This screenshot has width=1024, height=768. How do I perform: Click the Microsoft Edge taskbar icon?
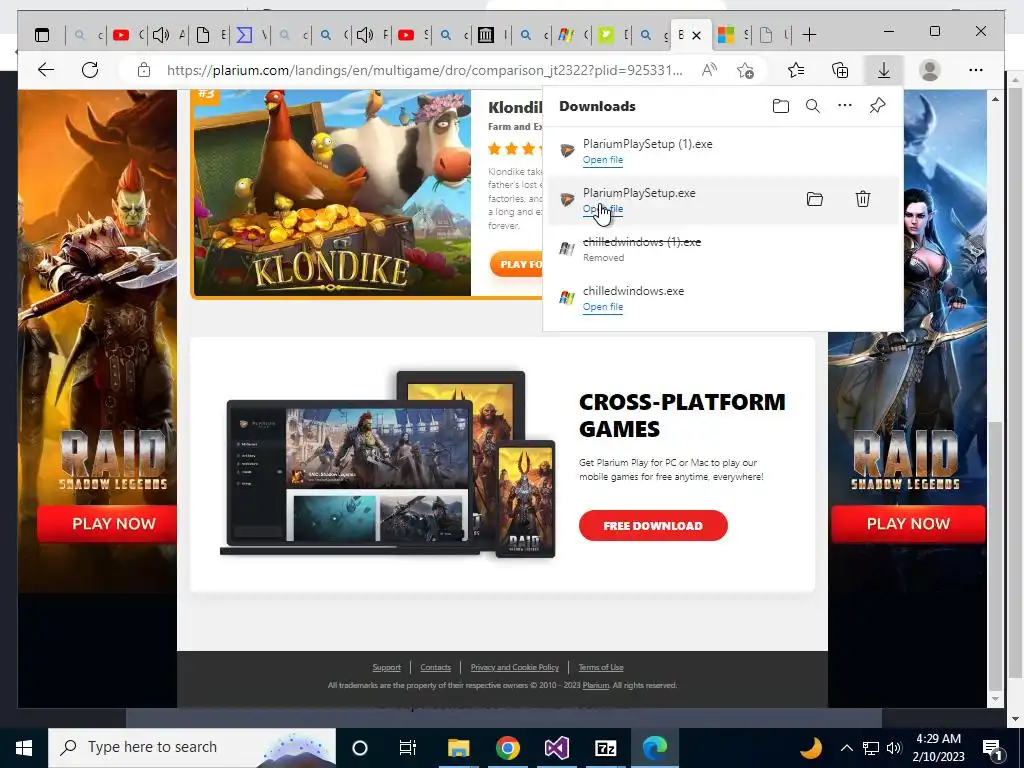654,748
